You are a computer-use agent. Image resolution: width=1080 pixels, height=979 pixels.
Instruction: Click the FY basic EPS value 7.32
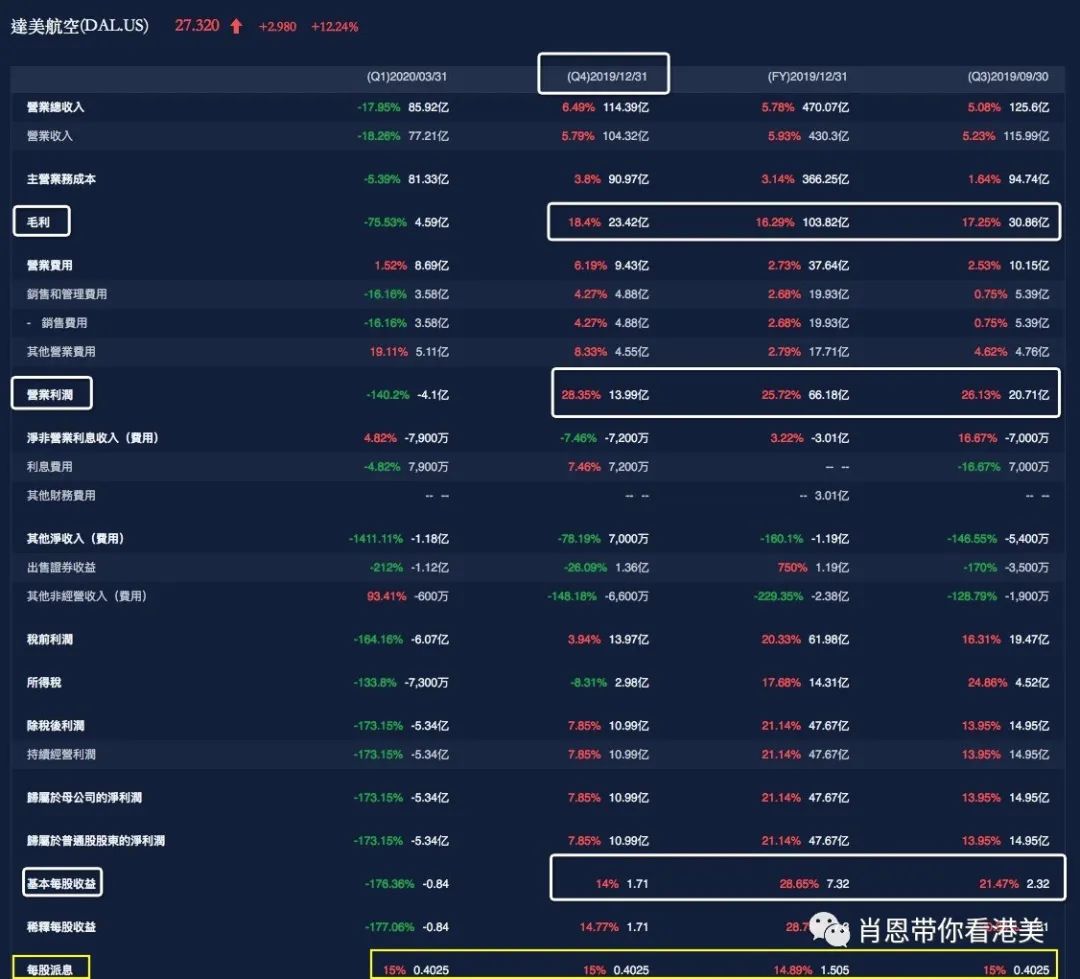coord(838,884)
